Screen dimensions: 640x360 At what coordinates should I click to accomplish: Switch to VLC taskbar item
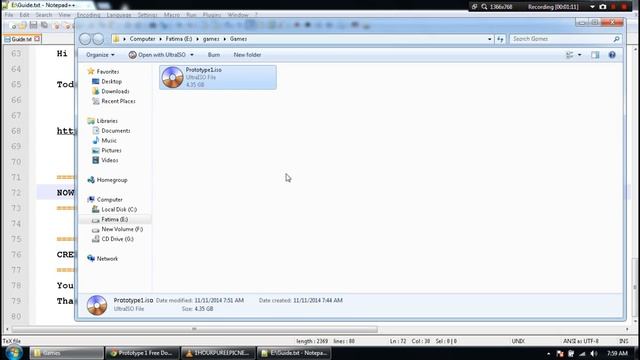pyautogui.click(x=218, y=353)
